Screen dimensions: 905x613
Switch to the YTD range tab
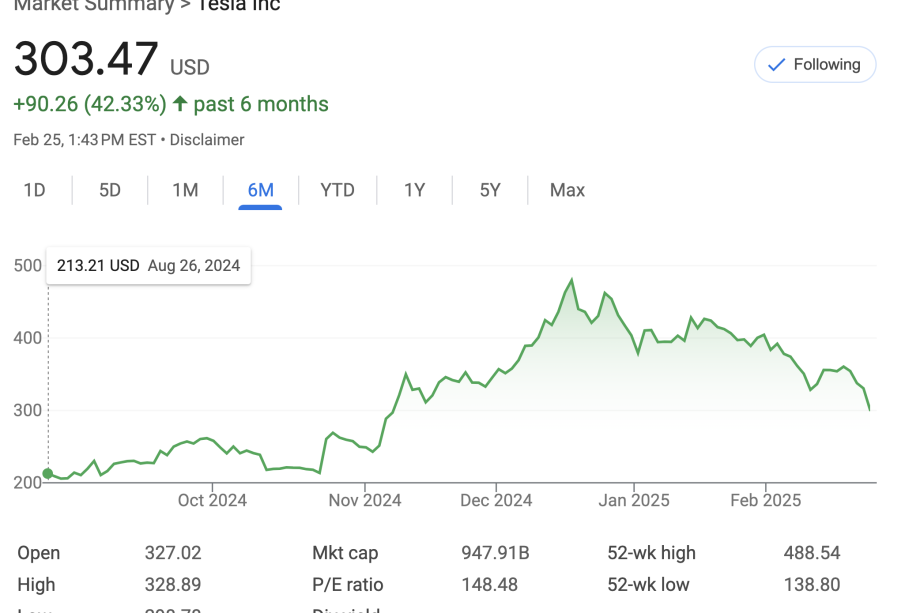pos(337,190)
